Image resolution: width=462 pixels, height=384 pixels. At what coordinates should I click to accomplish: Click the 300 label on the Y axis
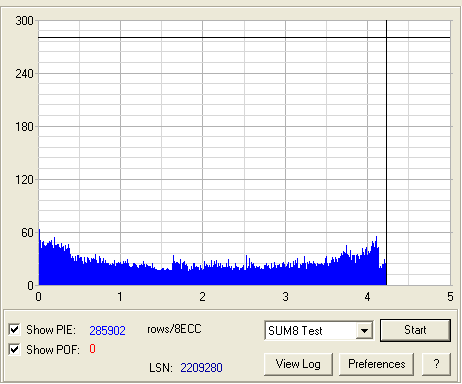point(24,21)
